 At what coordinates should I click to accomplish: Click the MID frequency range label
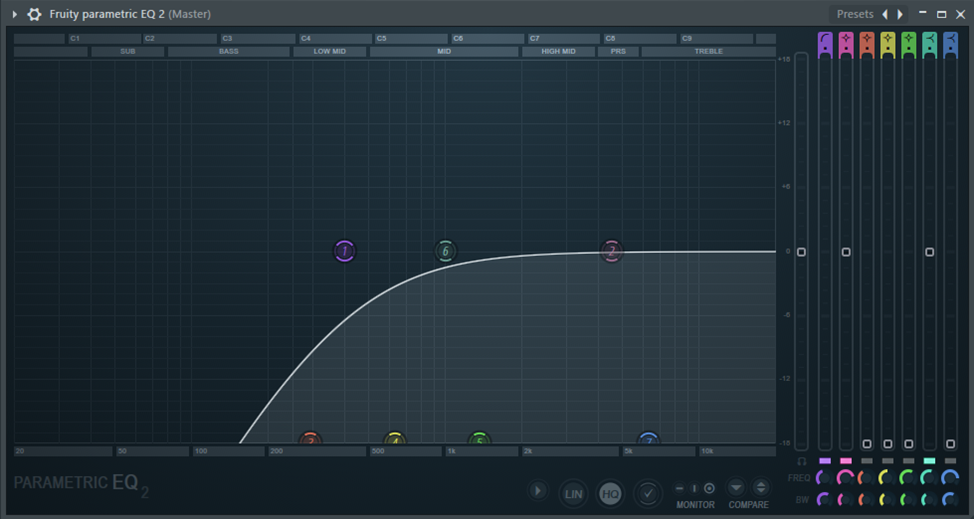[x=444, y=52]
